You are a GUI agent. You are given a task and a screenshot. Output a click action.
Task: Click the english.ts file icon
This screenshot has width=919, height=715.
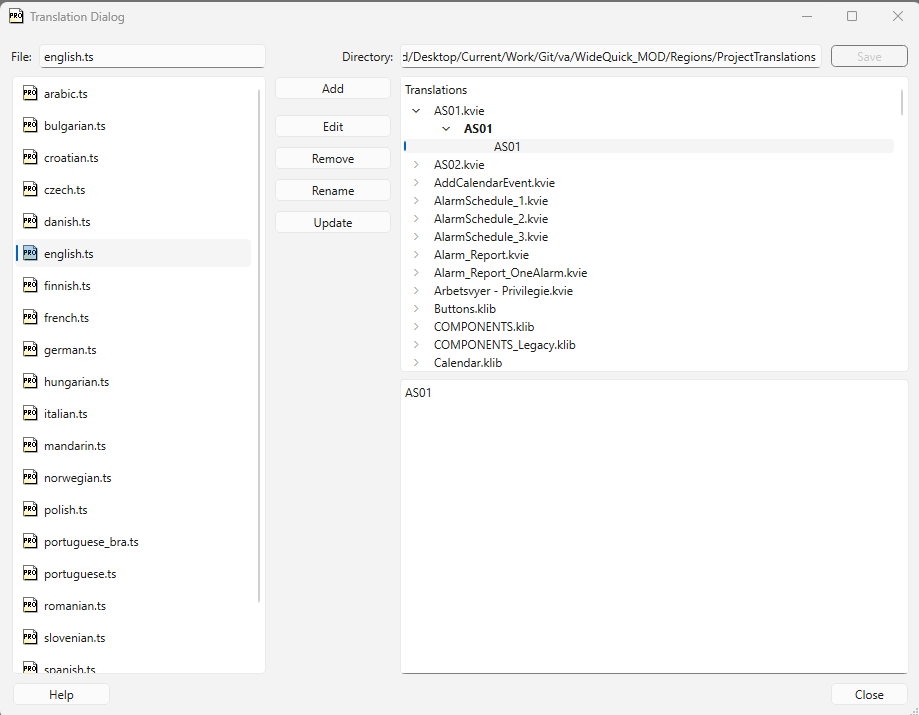tap(30, 253)
